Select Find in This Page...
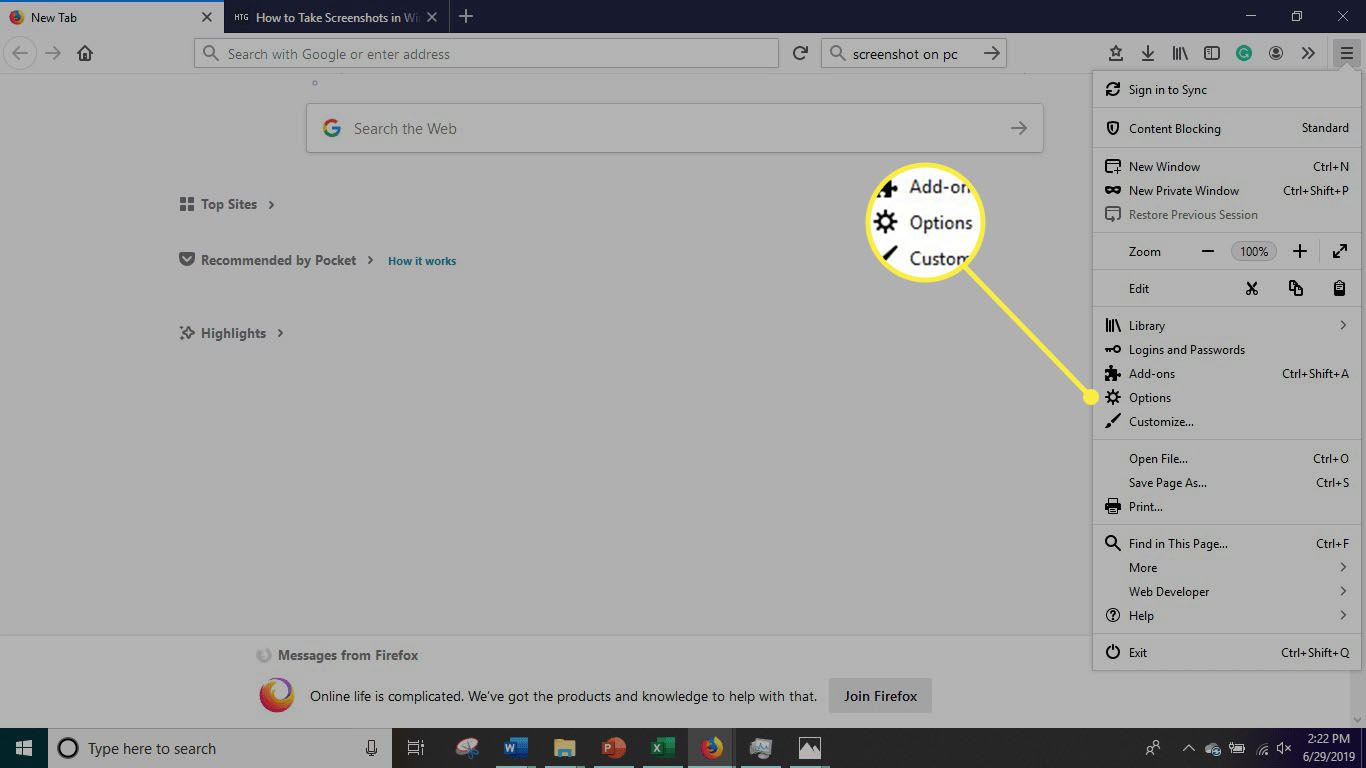This screenshot has height=768, width=1366. pyautogui.click(x=1227, y=544)
